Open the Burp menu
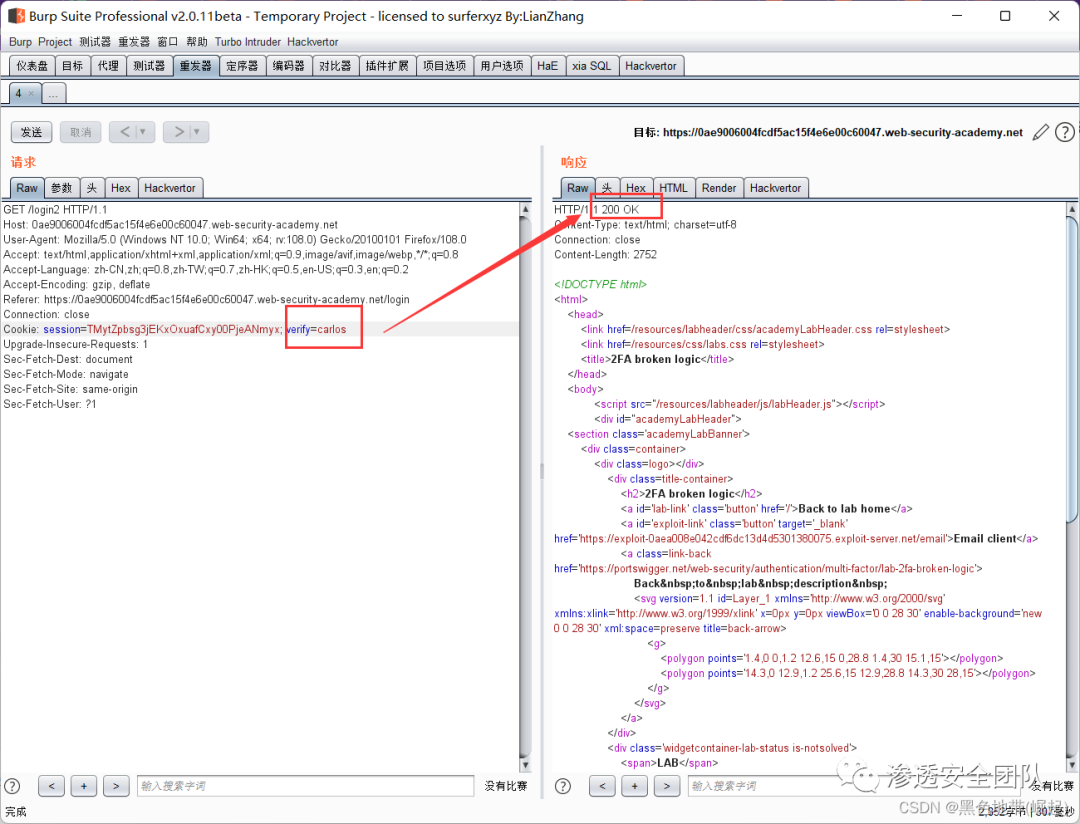The width and height of the screenshot is (1080, 824). tap(21, 42)
